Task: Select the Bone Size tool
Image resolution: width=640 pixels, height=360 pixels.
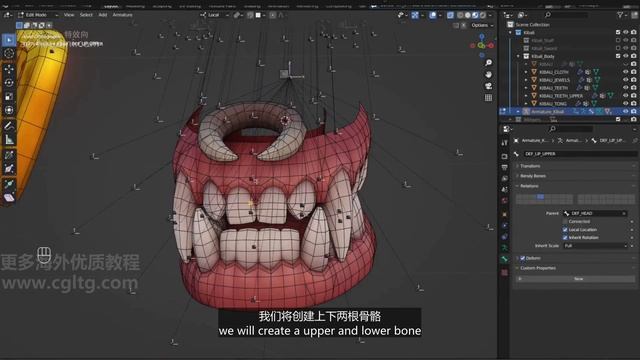Action: (9, 169)
